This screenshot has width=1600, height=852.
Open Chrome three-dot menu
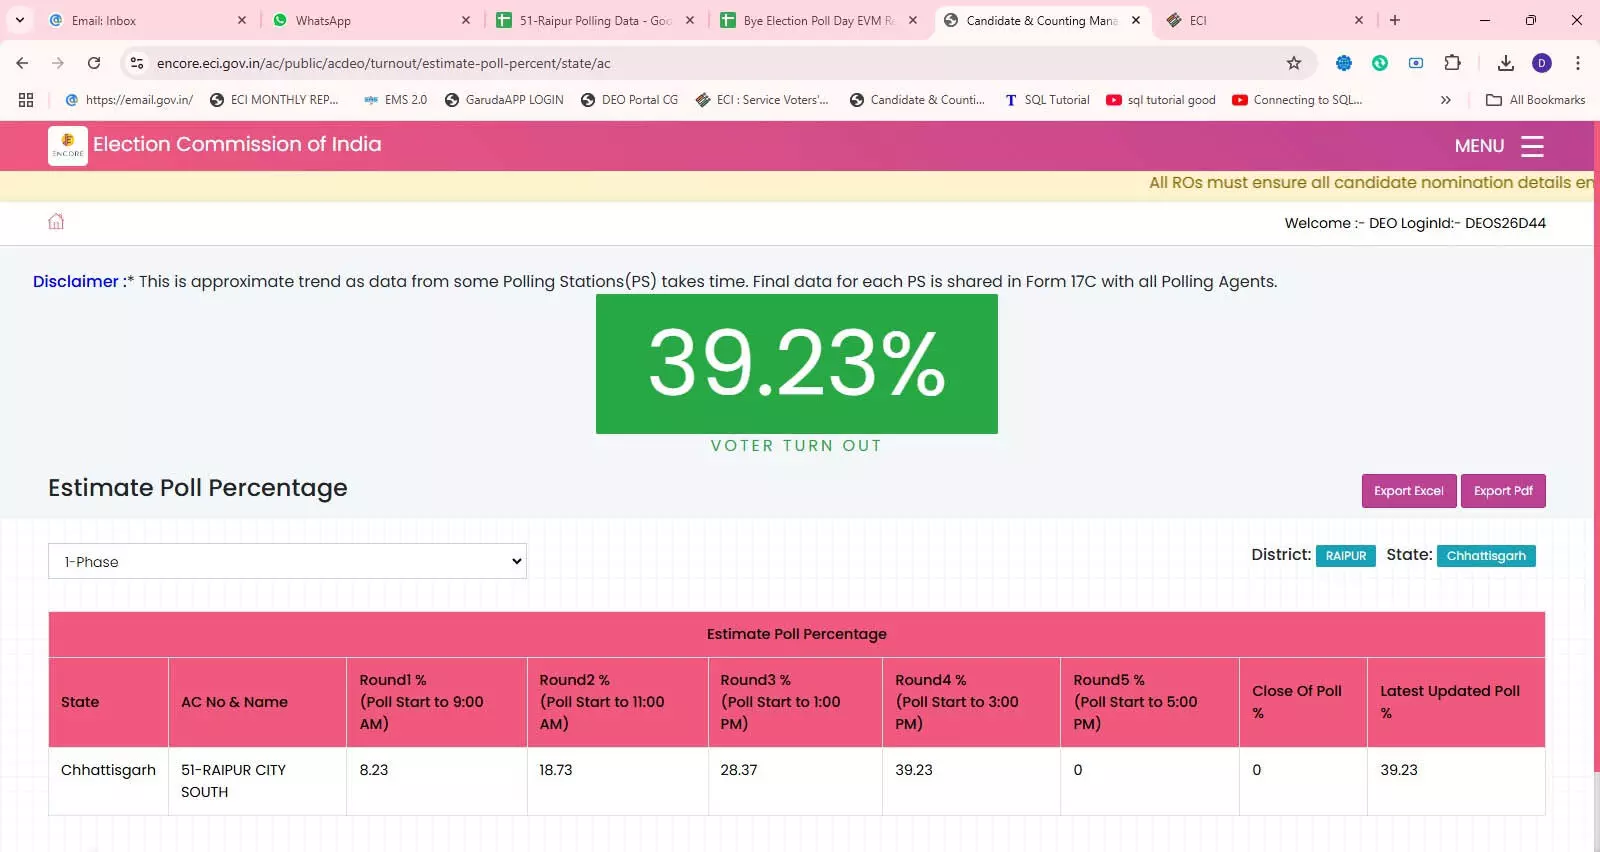click(1578, 63)
